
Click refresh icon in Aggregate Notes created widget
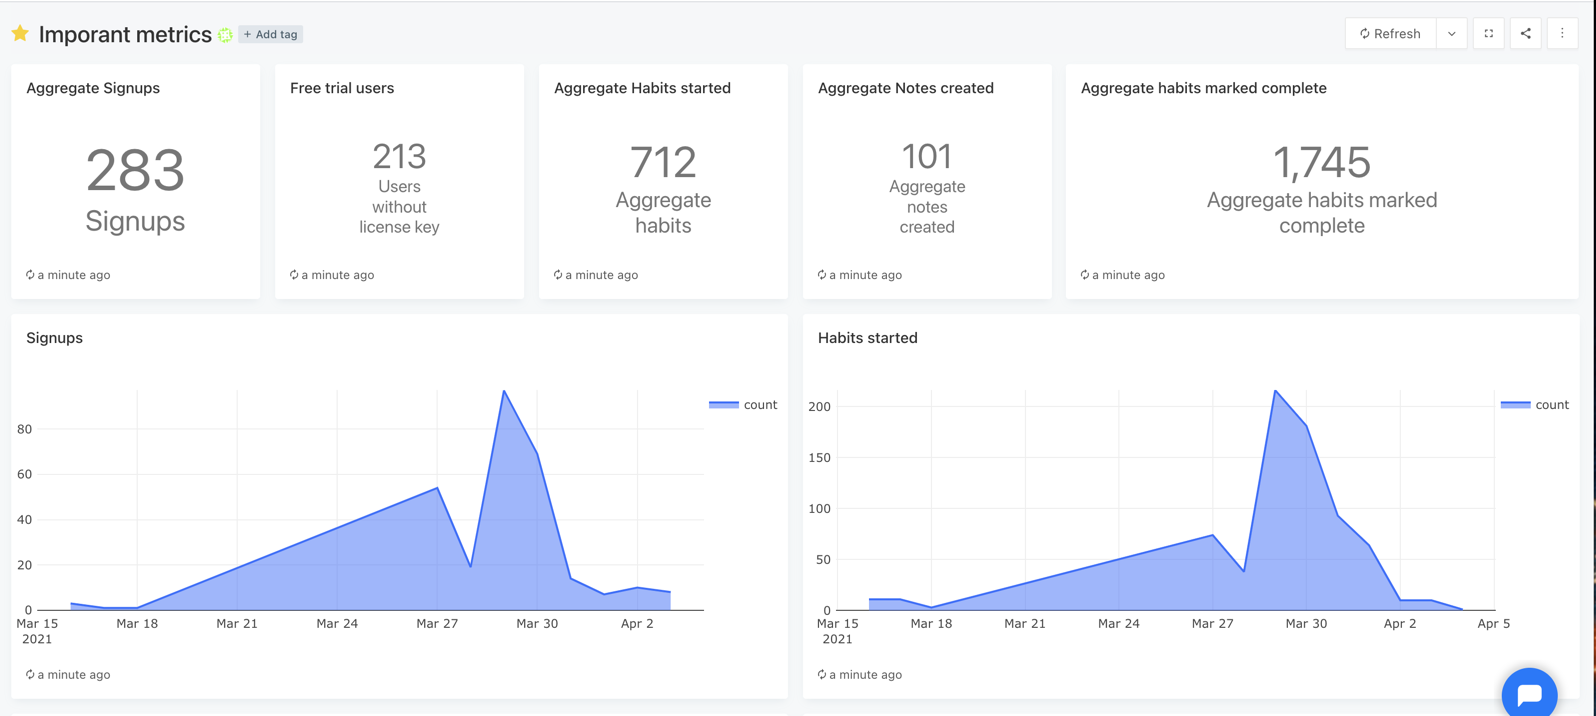click(822, 275)
